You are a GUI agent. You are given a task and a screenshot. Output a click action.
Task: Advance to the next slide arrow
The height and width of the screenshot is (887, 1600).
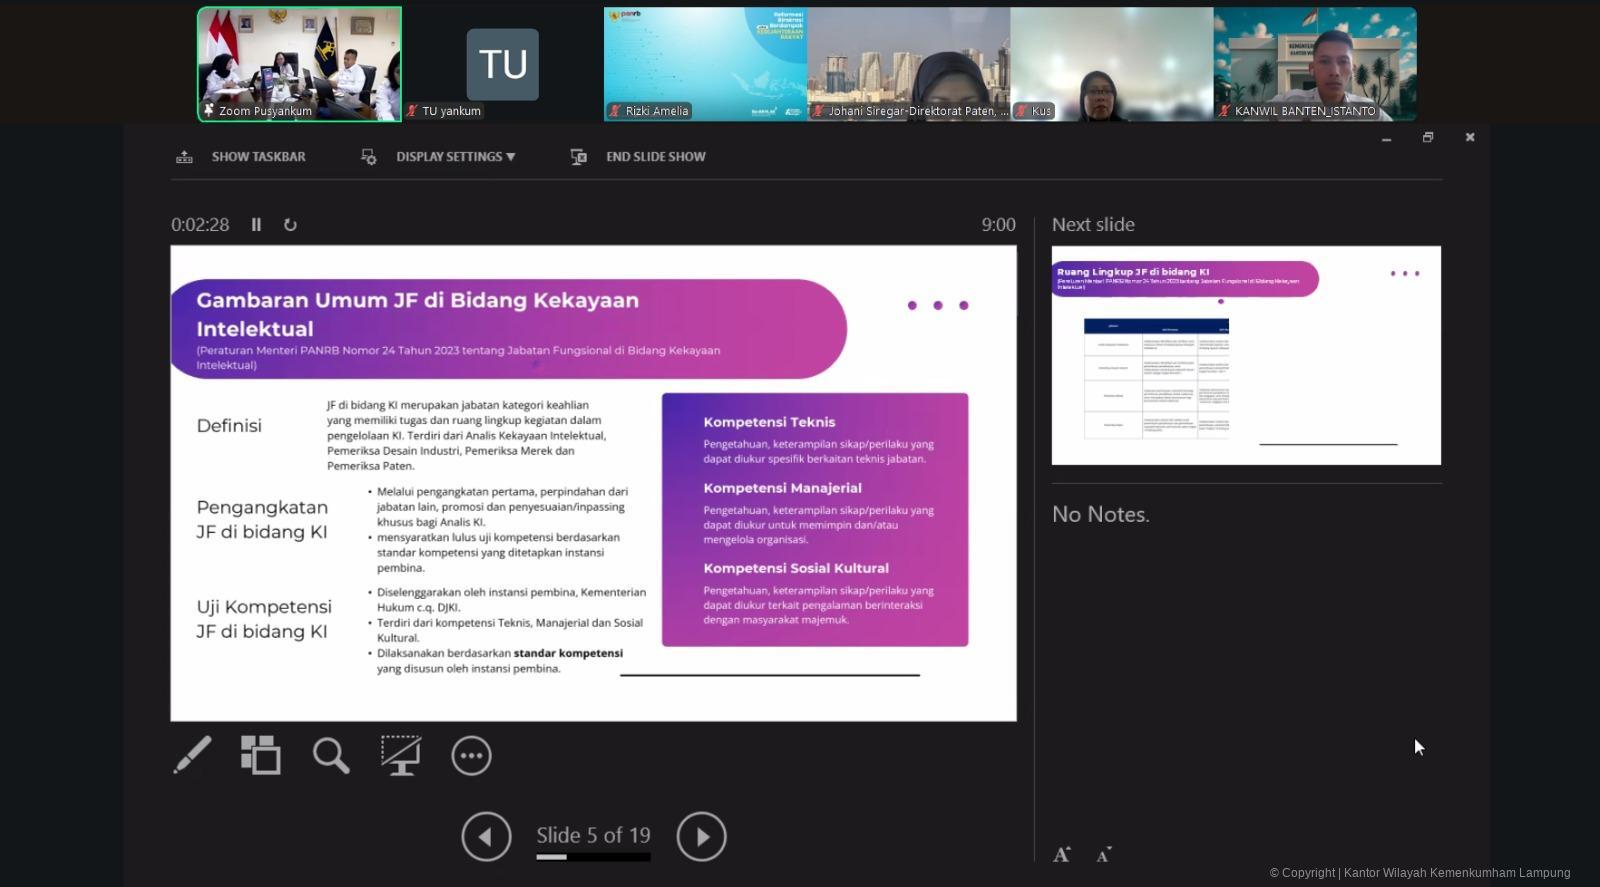click(x=701, y=836)
